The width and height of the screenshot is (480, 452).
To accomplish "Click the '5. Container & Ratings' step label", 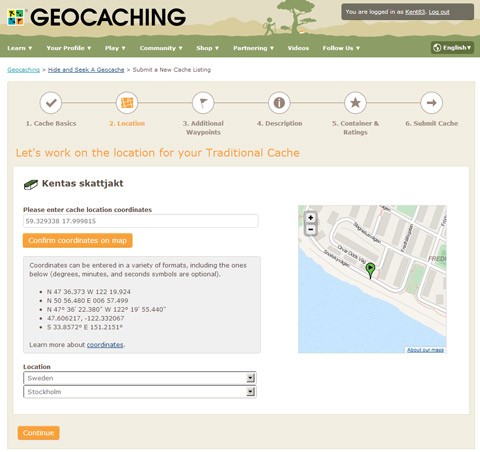I will [355, 128].
